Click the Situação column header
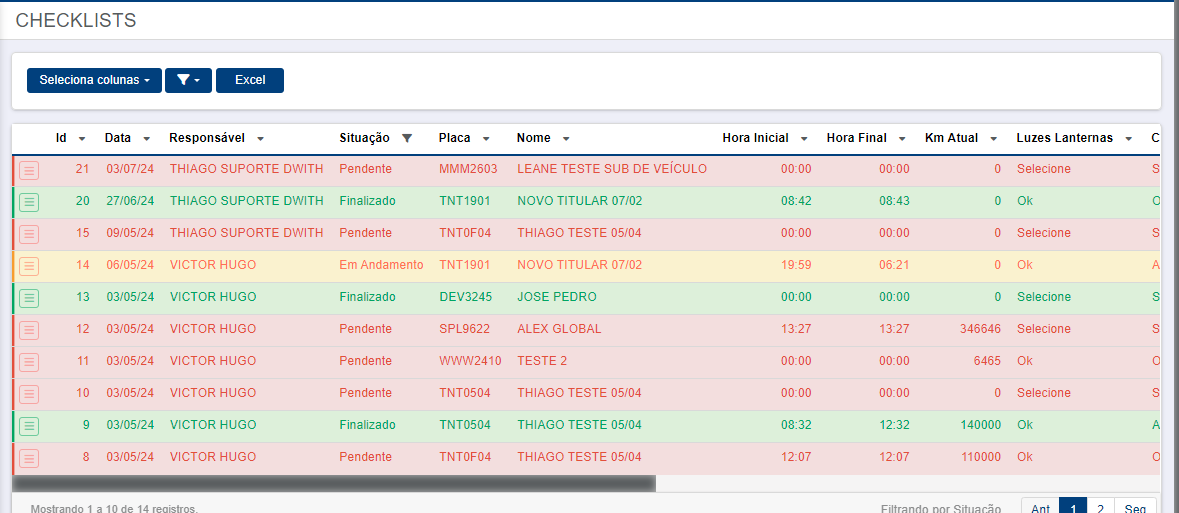Image resolution: width=1179 pixels, height=513 pixels. pyautogui.click(x=365, y=138)
